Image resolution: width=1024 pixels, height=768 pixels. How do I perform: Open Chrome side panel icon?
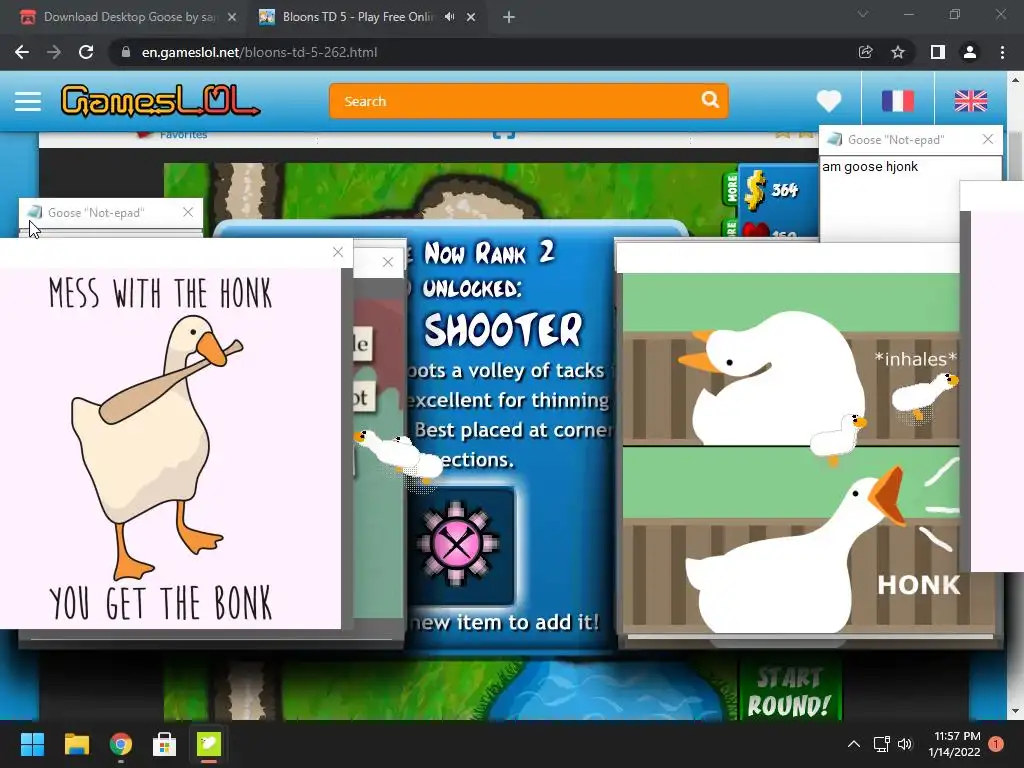point(938,52)
